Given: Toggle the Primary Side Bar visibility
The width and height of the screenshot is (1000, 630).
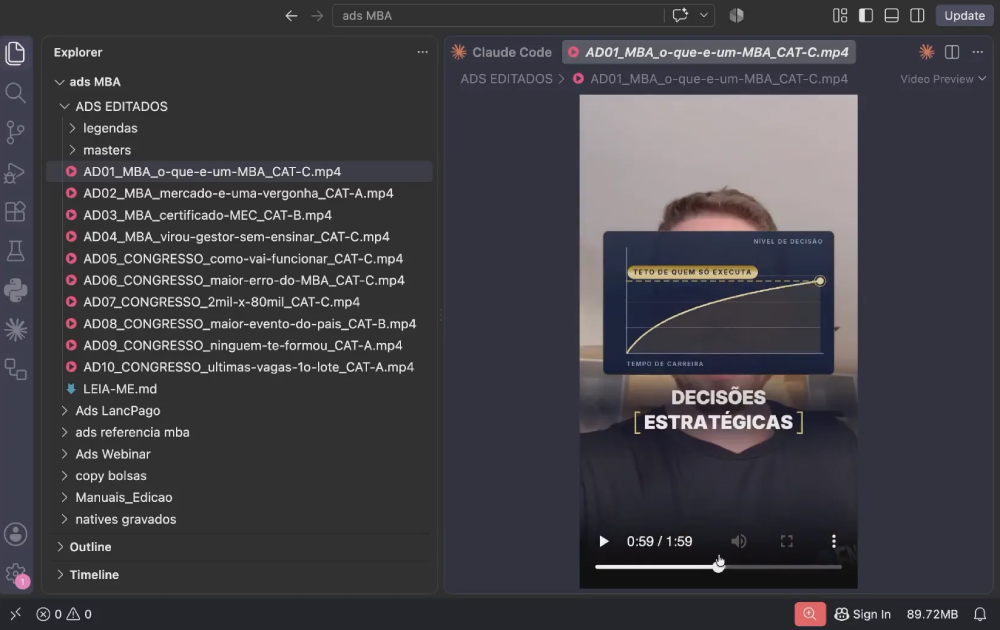Looking at the screenshot, I should point(866,15).
